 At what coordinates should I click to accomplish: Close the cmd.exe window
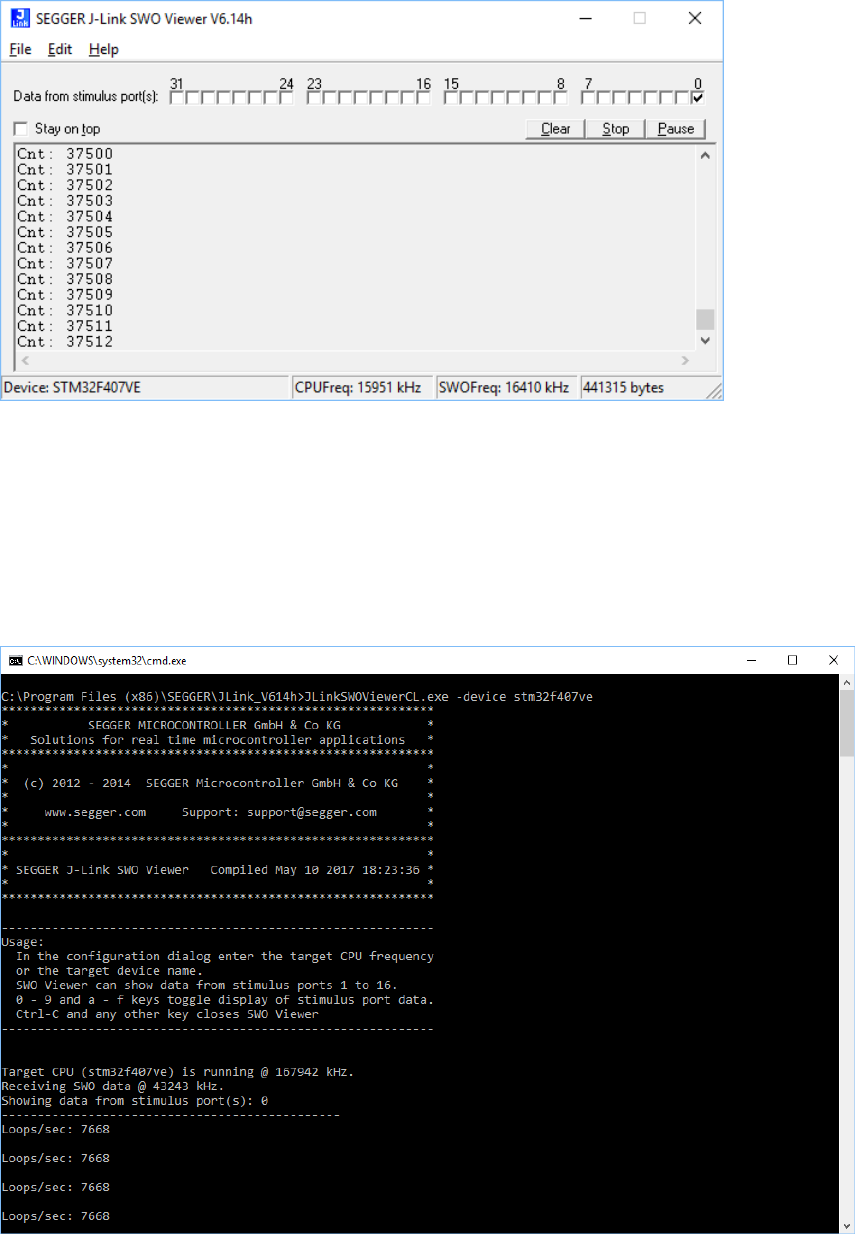[x=833, y=660]
